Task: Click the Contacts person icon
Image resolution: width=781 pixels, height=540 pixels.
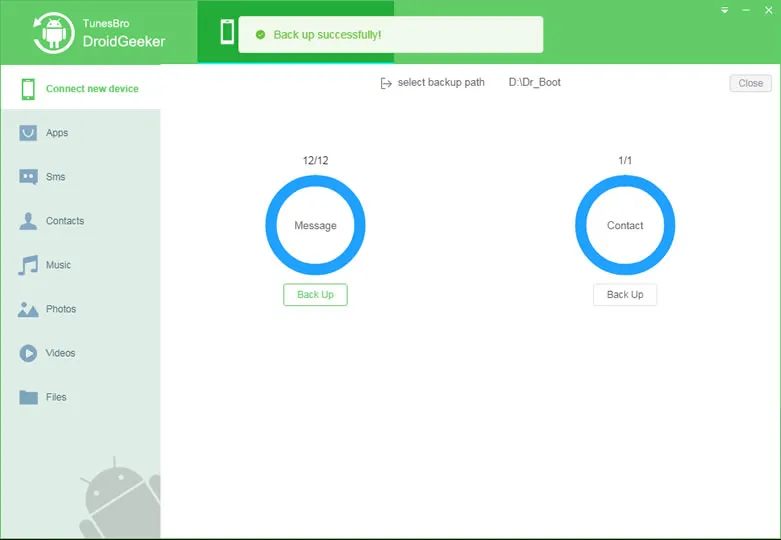Action: tap(28, 221)
